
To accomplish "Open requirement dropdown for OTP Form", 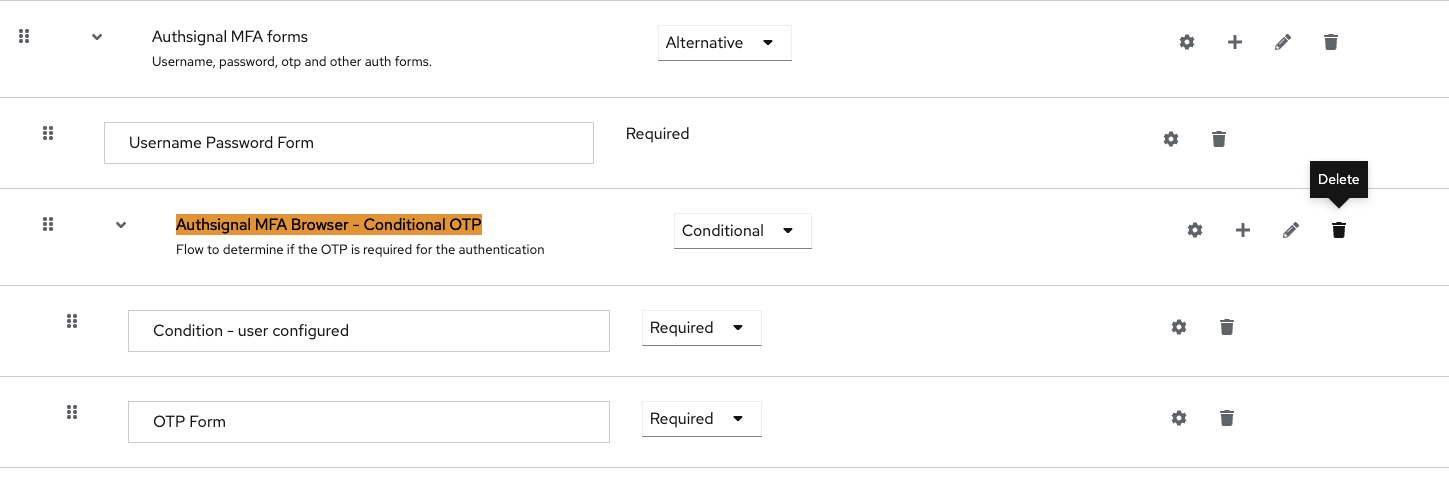I will [702, 419].
